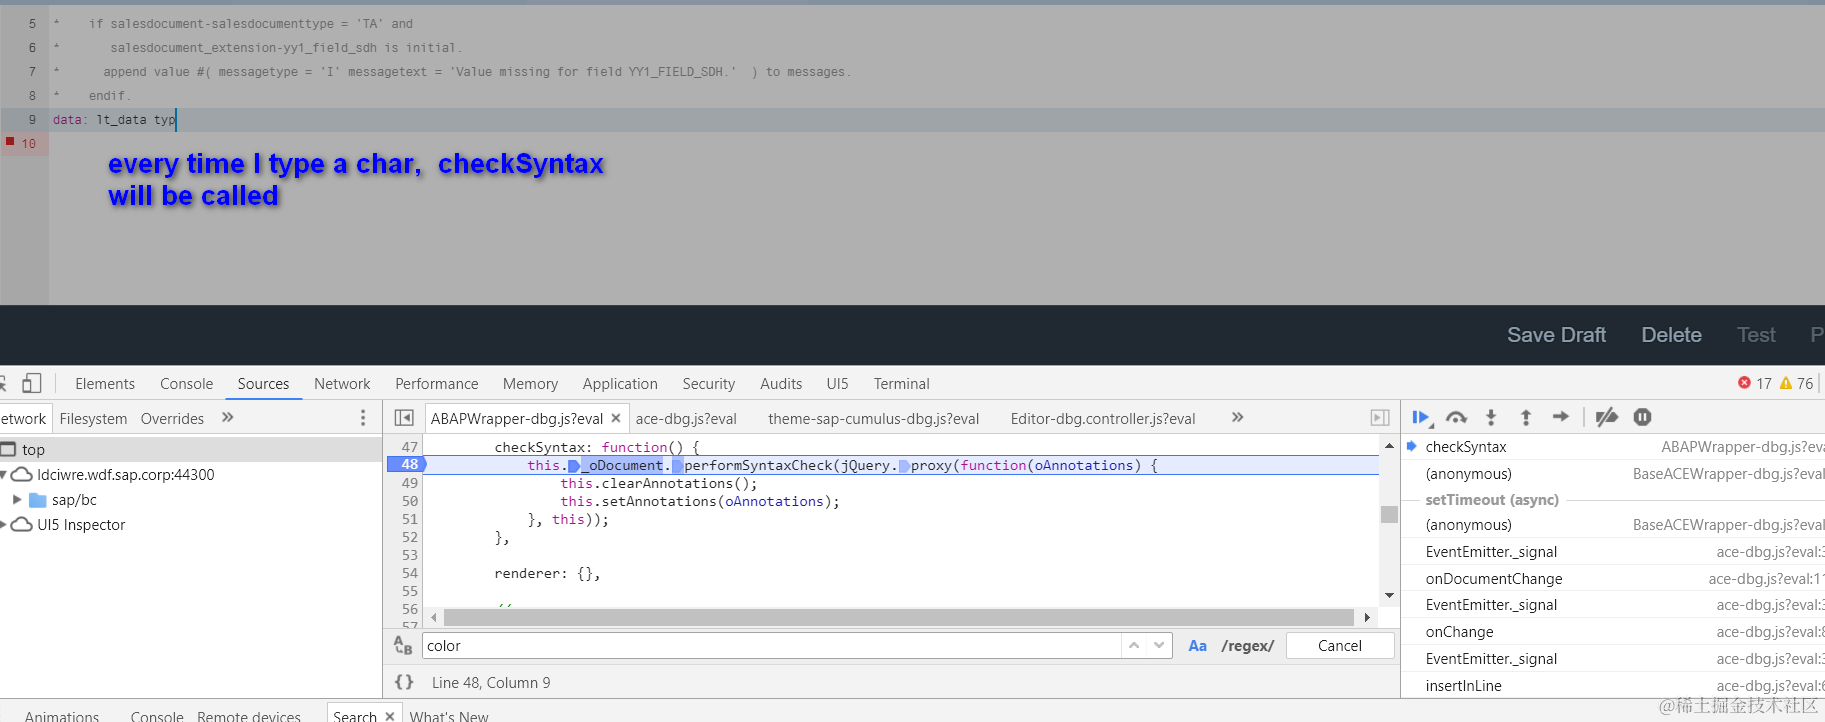
Task: Open the Filesystem navigator tab
Action: coord(93,419)
